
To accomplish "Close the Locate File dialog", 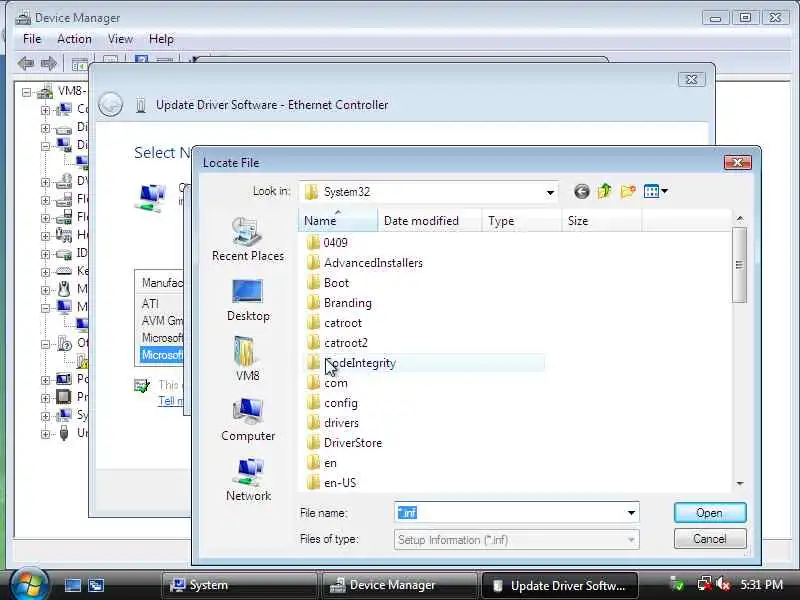I will 738,163.
